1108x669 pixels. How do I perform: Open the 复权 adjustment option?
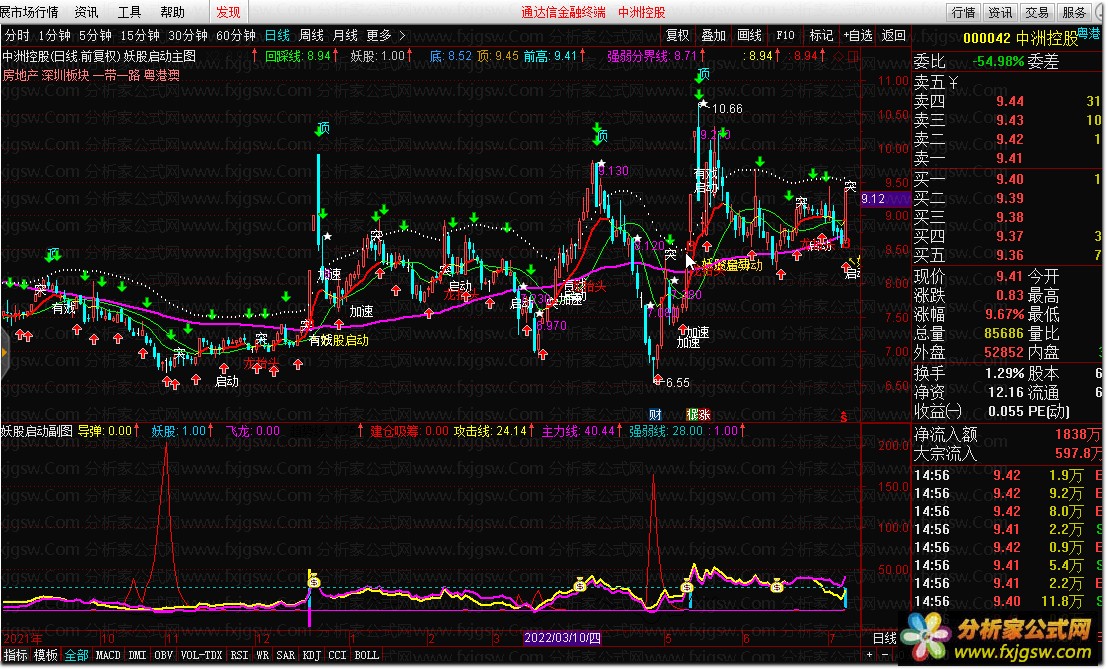pyautogui.click(x=677, y=35)
